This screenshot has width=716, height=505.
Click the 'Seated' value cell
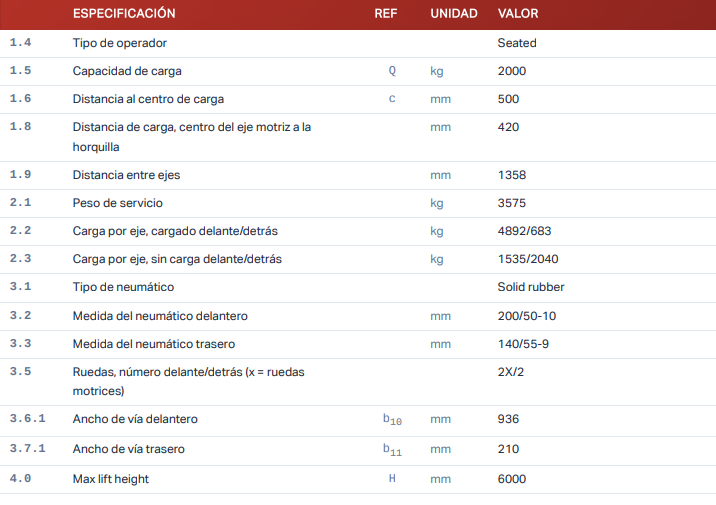(517, 43)
